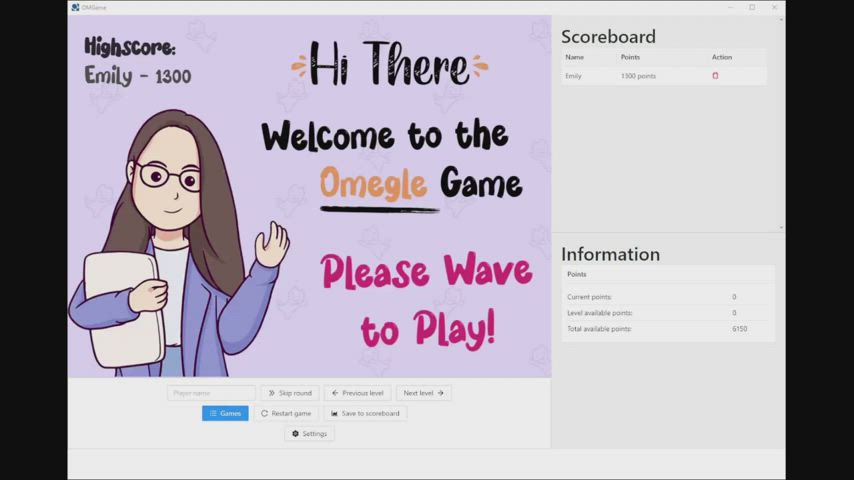The width and height of the screenshot is (854, 480).
Task: Click the scoreboard scrollbar down arrow
Action: tap(782, 227)
